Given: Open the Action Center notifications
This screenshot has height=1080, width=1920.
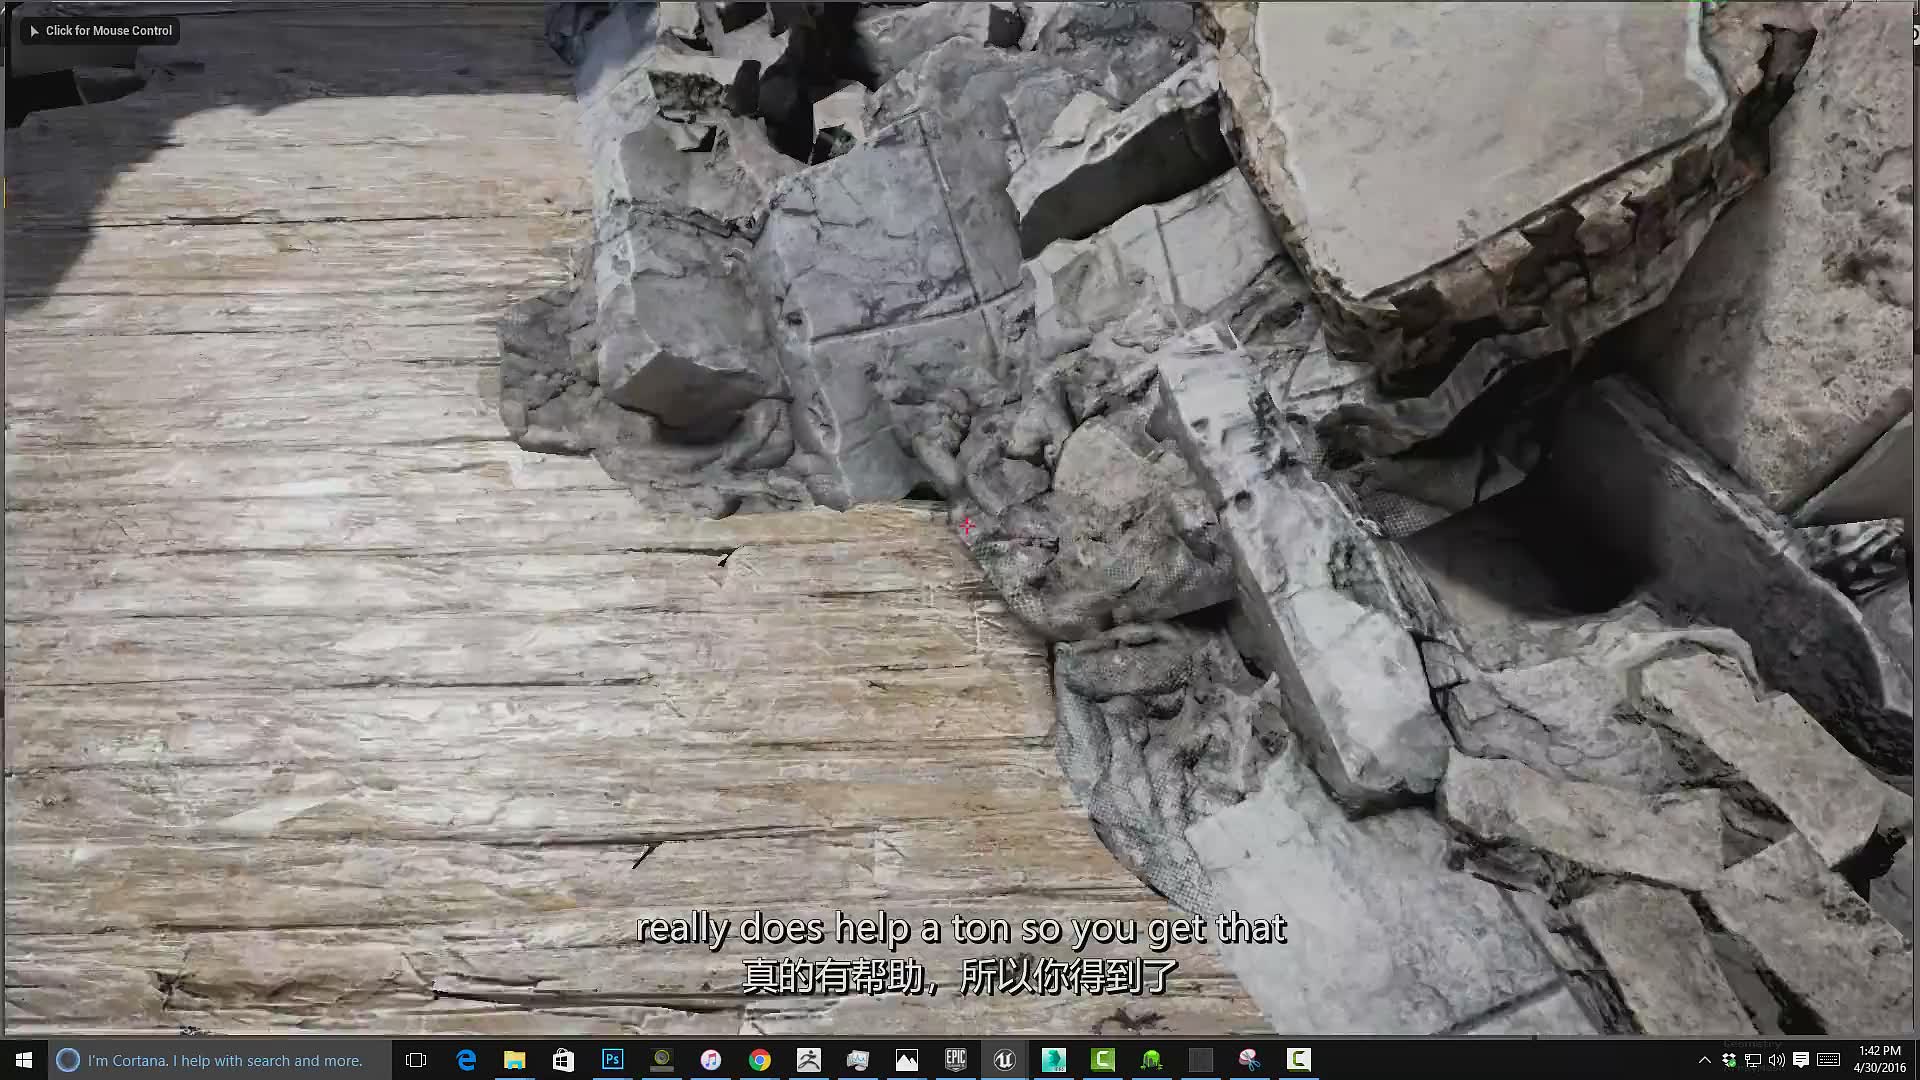Looking at the screenshot, I should pyautogui.click(x=1801, y=1060).
